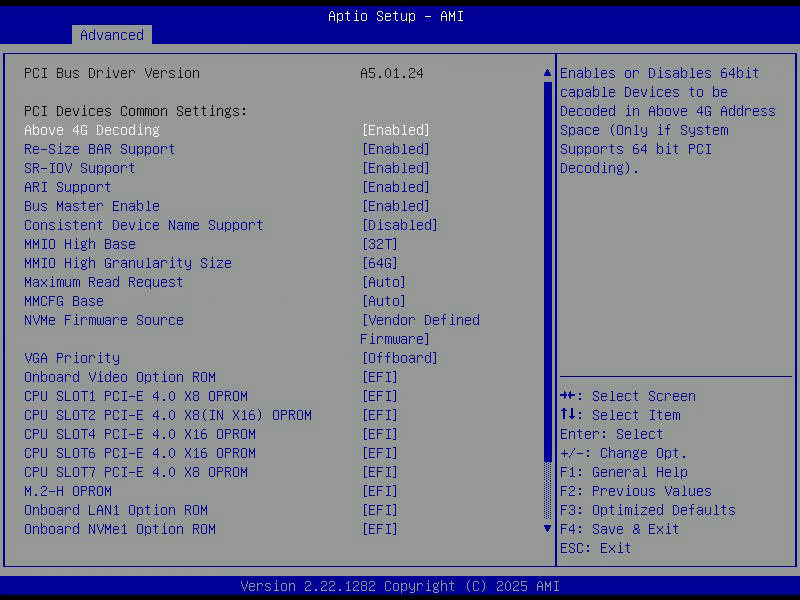Click the Version 2.22.1282 copyright footer
This screenshot has height=600, width=800.
[400, 586]
